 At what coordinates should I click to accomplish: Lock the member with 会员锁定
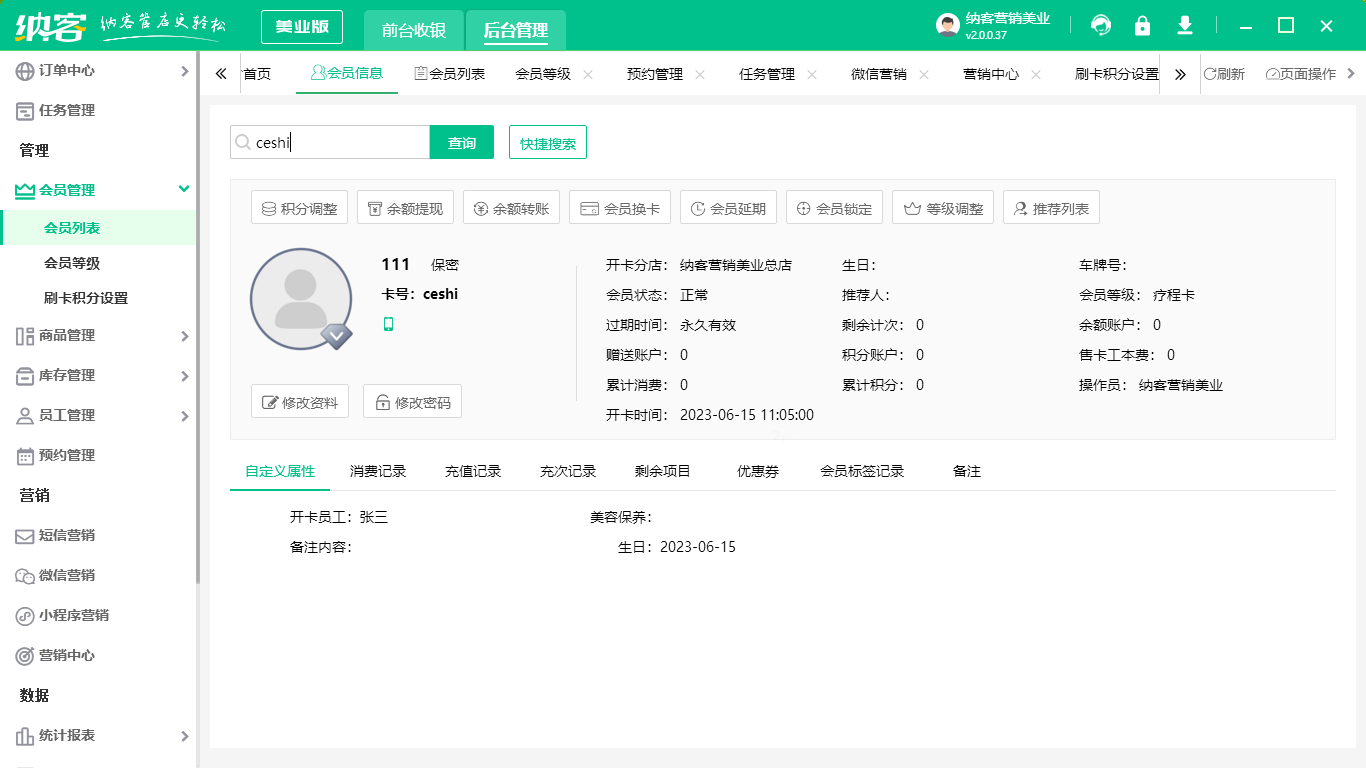pyautogui.click(x=834, y=207)
